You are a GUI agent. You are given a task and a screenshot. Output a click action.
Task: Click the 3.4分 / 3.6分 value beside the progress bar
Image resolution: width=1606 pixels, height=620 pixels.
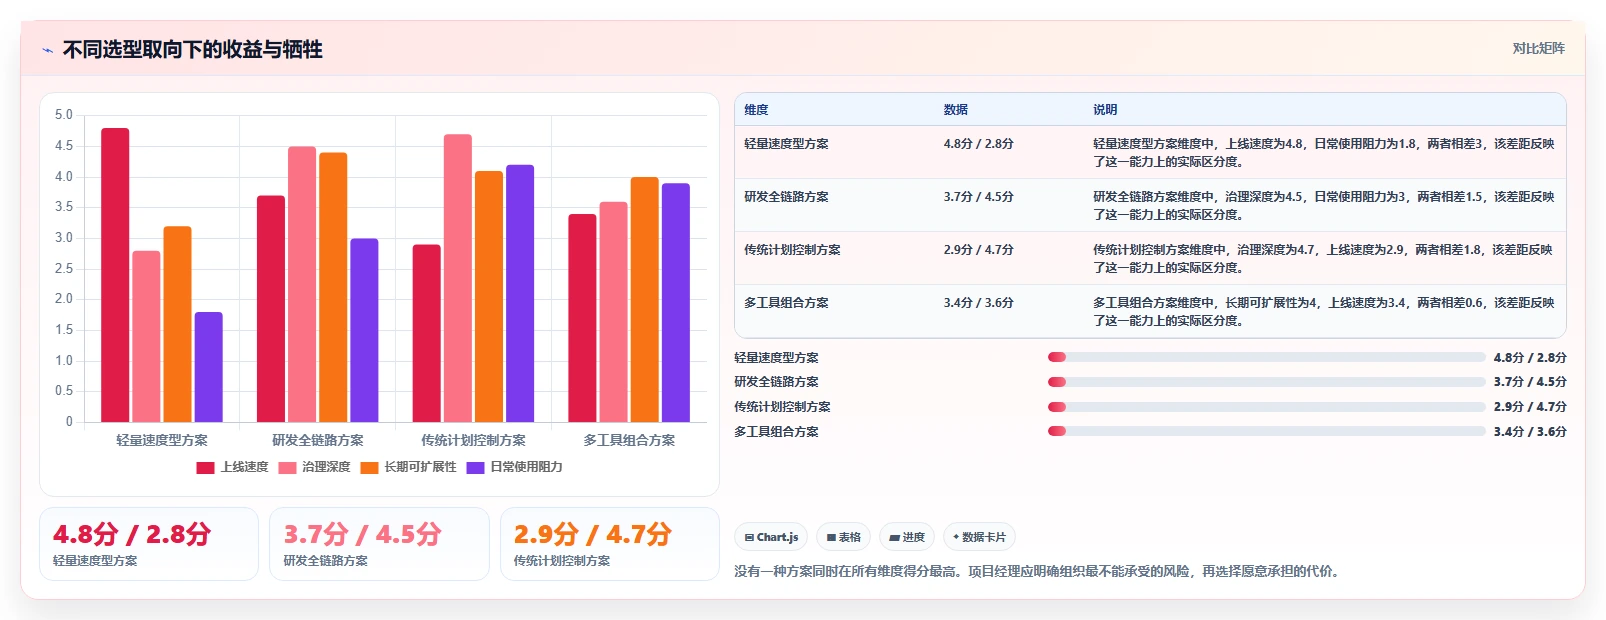tap(1530, 432)
